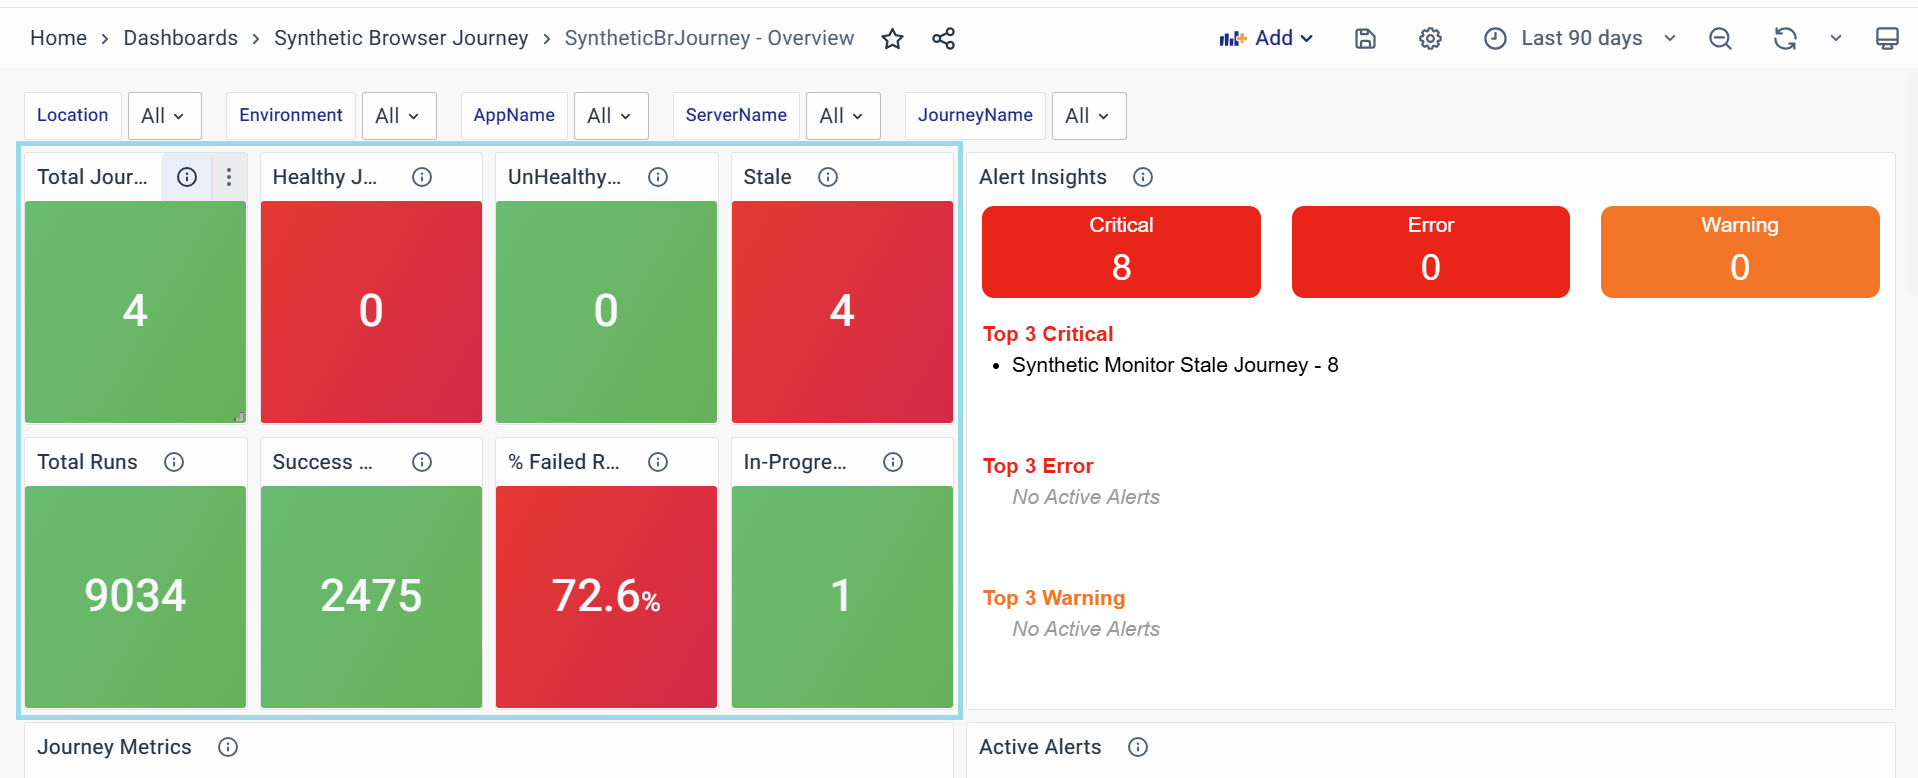
Task: Refresh the dashboard
Action: point(1785,39)
